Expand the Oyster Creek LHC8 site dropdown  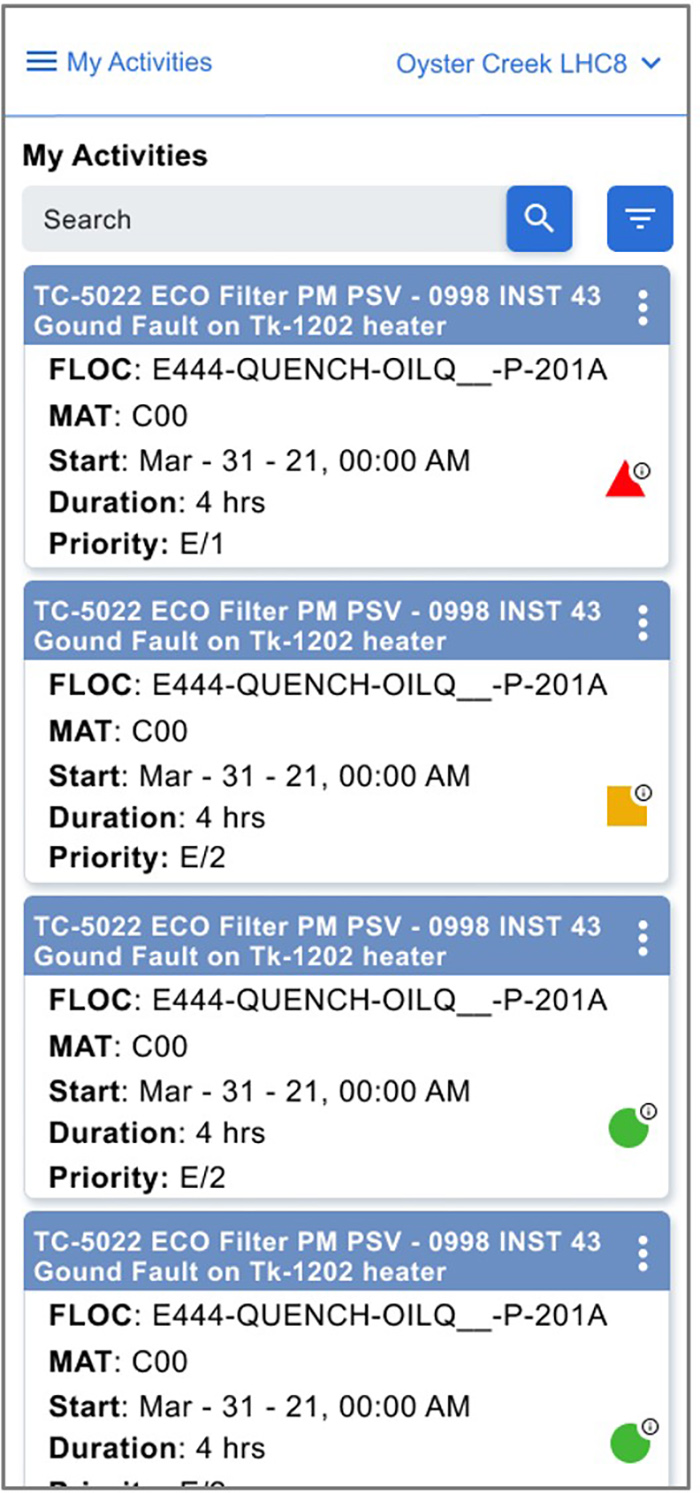coord(512,64)
